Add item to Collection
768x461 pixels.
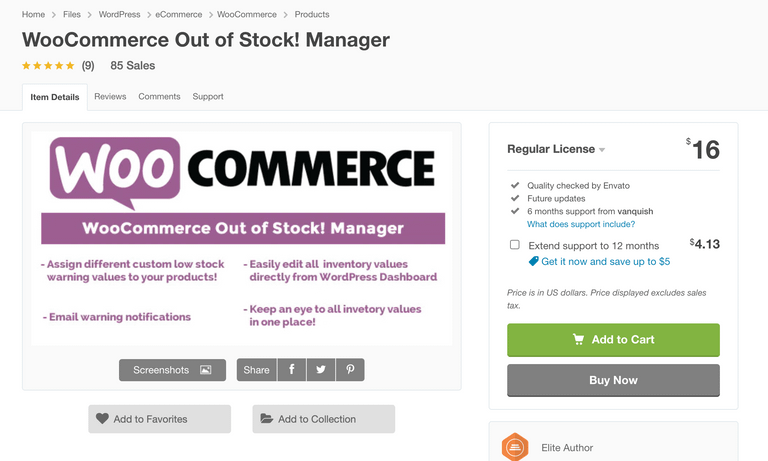pos(323,419)
